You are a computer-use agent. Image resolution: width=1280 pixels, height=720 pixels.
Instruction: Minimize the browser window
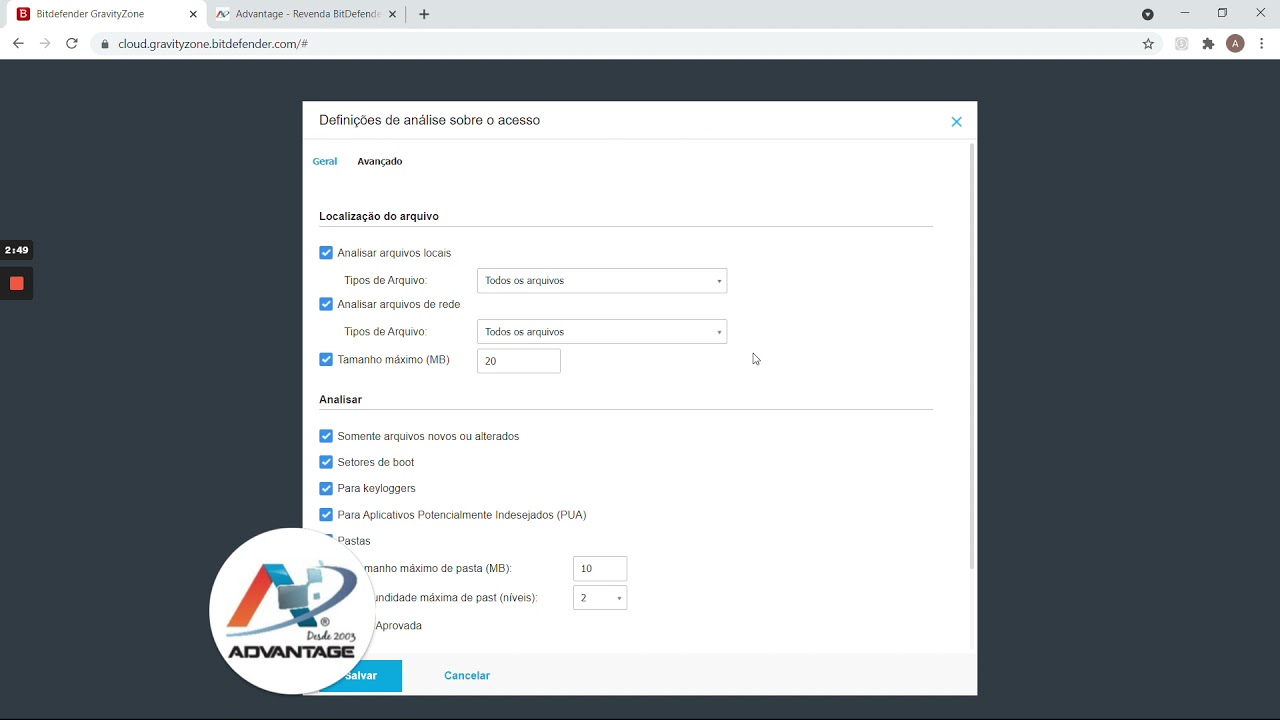click(1185, 13)
